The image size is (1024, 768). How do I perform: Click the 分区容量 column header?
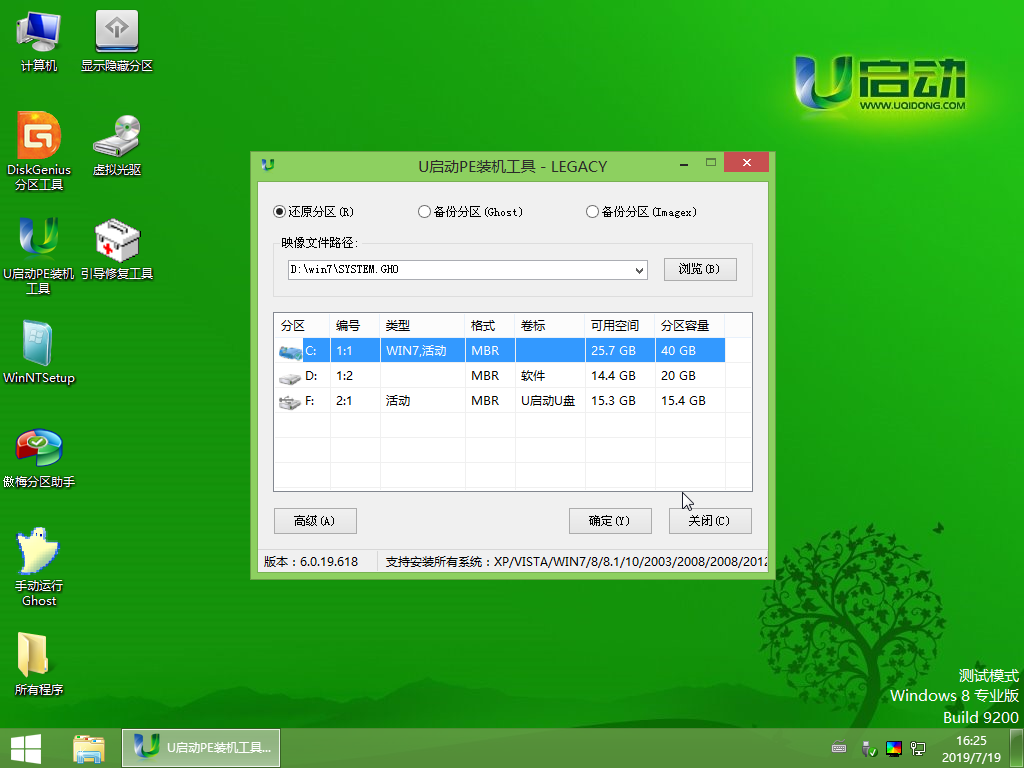690,325
